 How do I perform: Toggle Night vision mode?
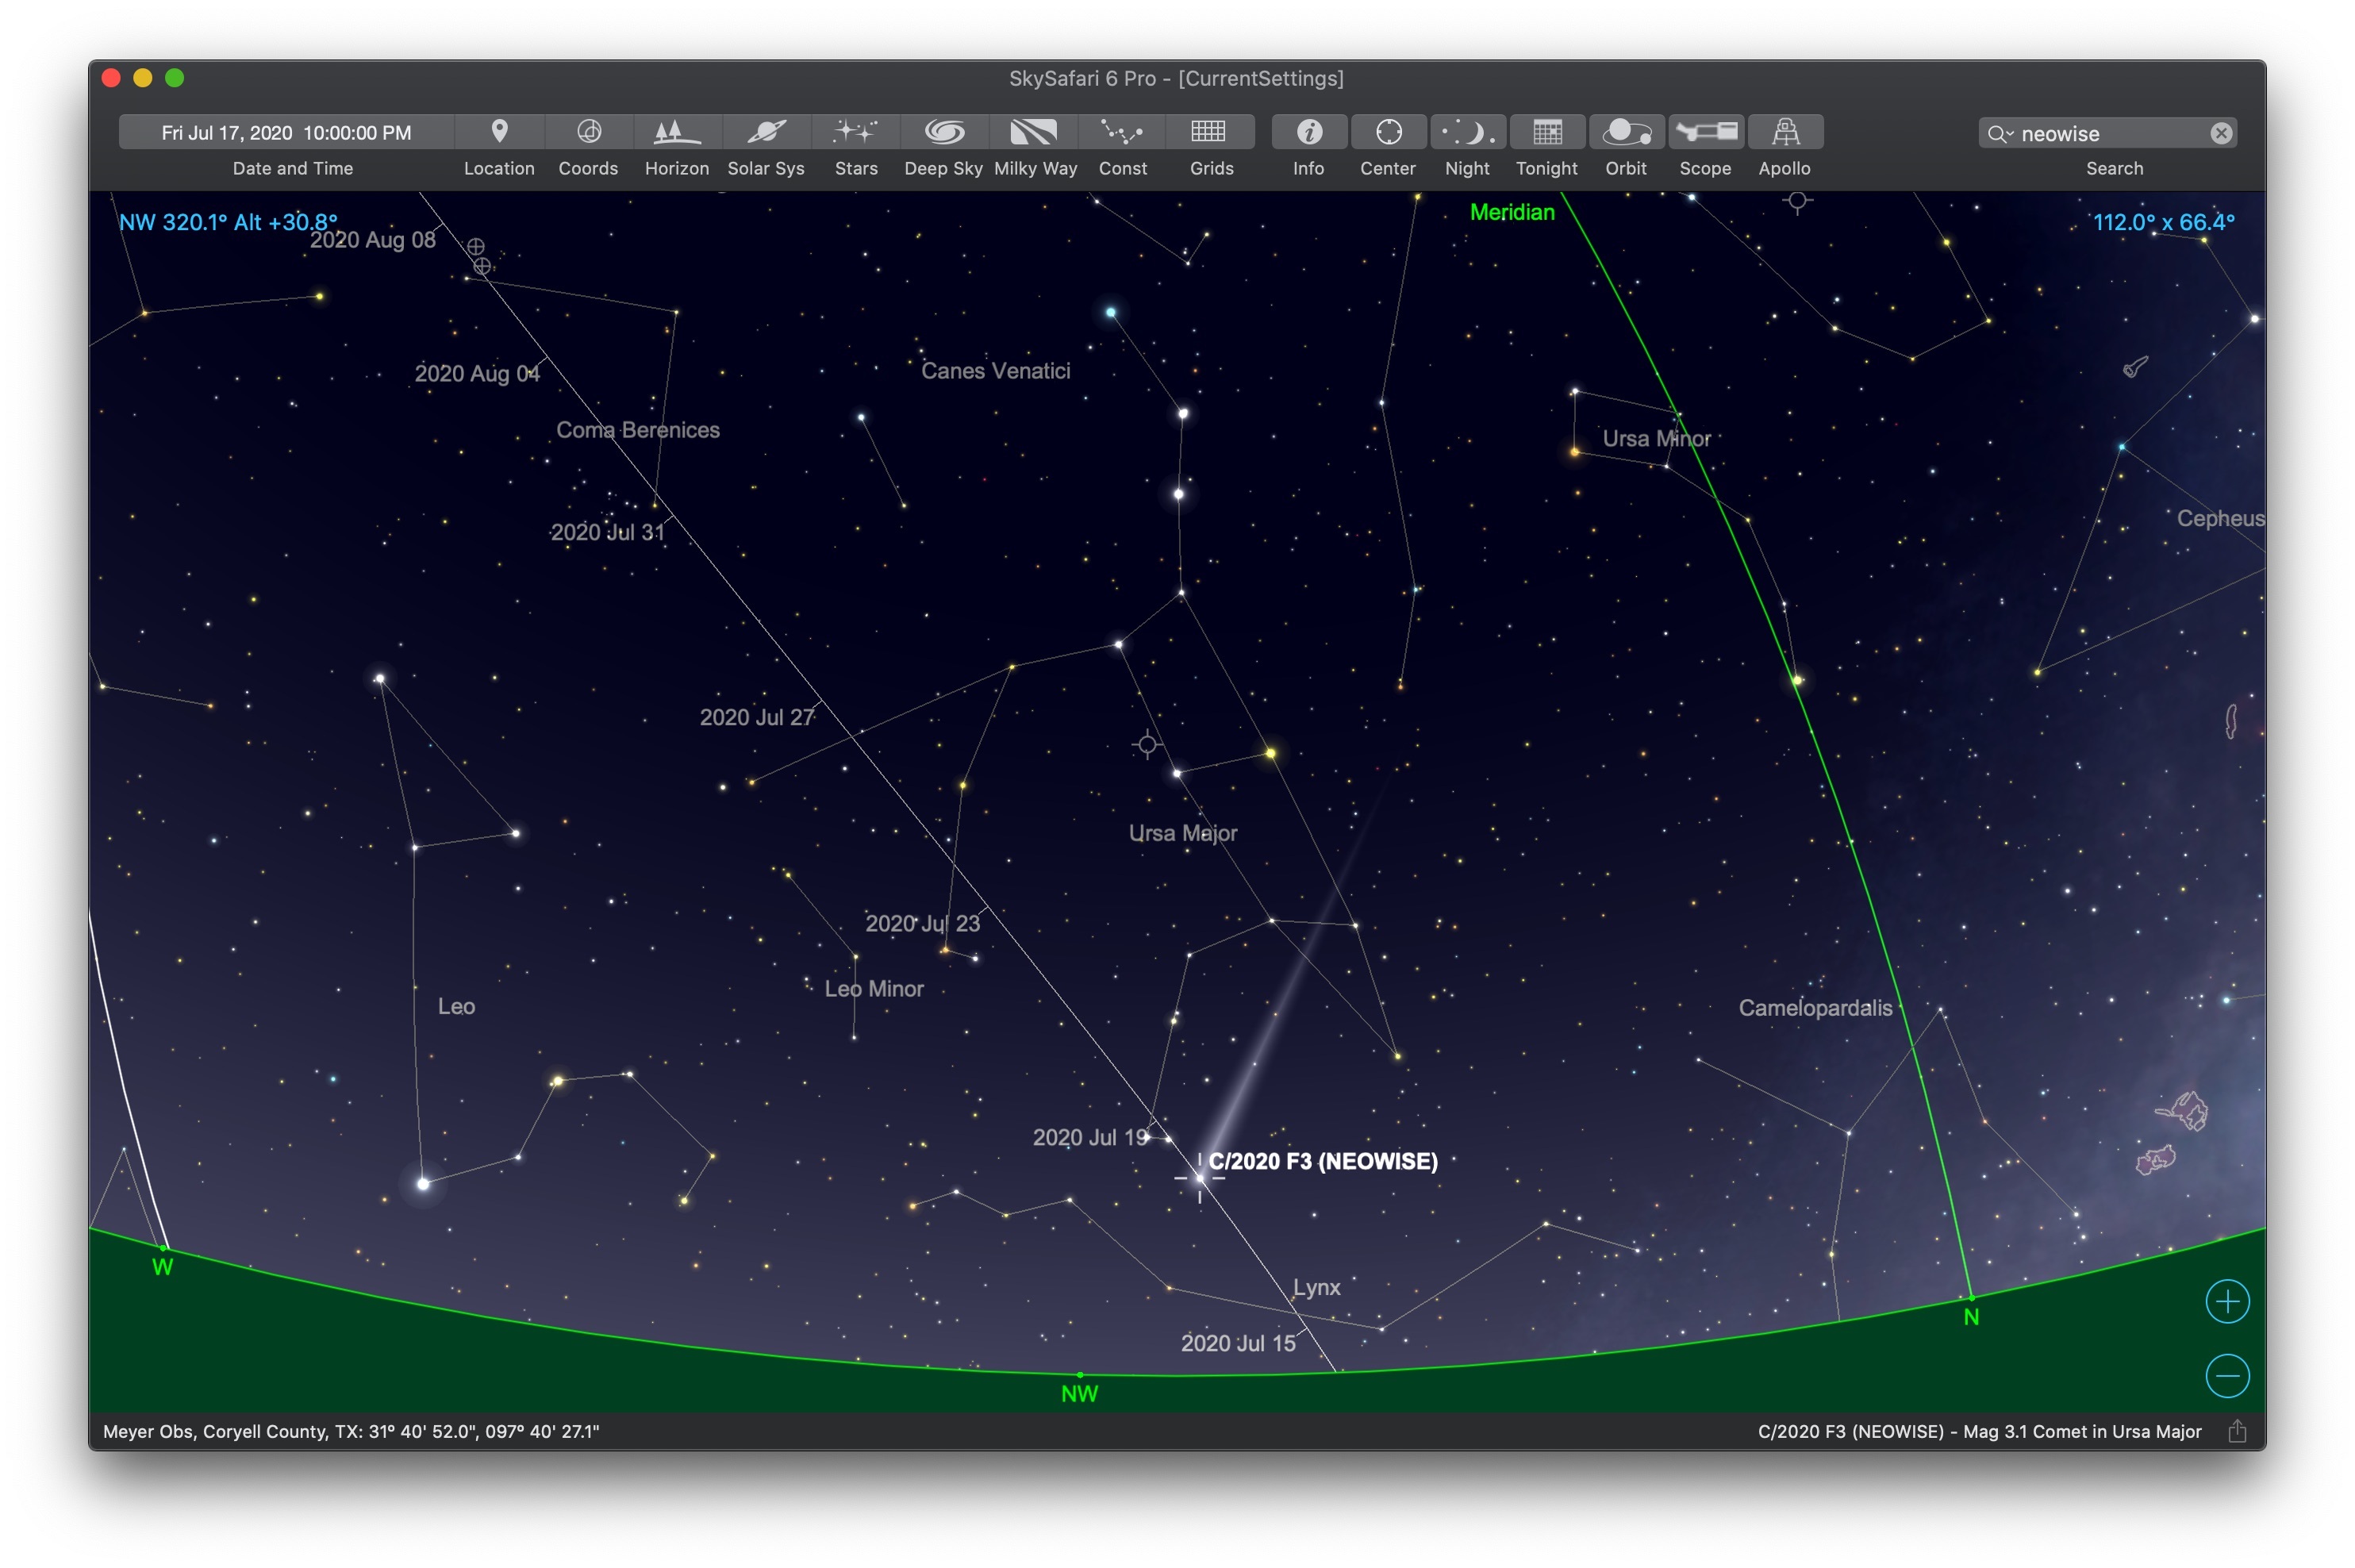1467,132
